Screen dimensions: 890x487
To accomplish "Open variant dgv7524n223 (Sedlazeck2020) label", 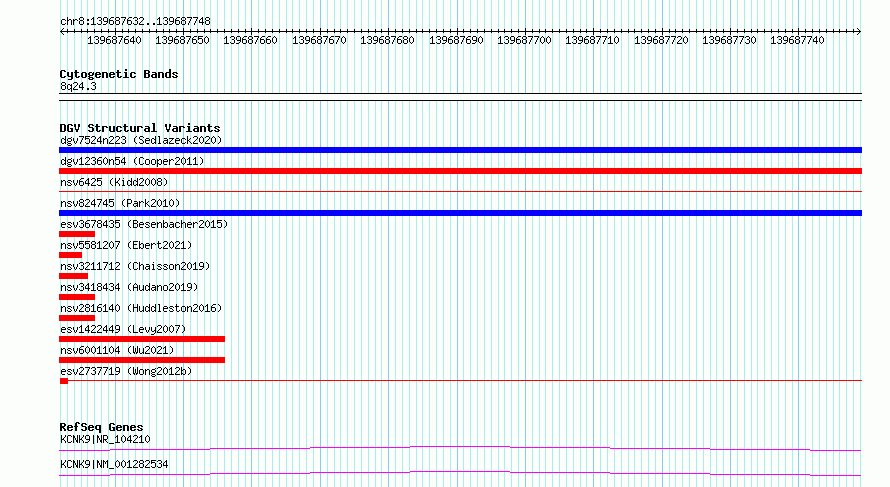I will (x=141, y=140).
